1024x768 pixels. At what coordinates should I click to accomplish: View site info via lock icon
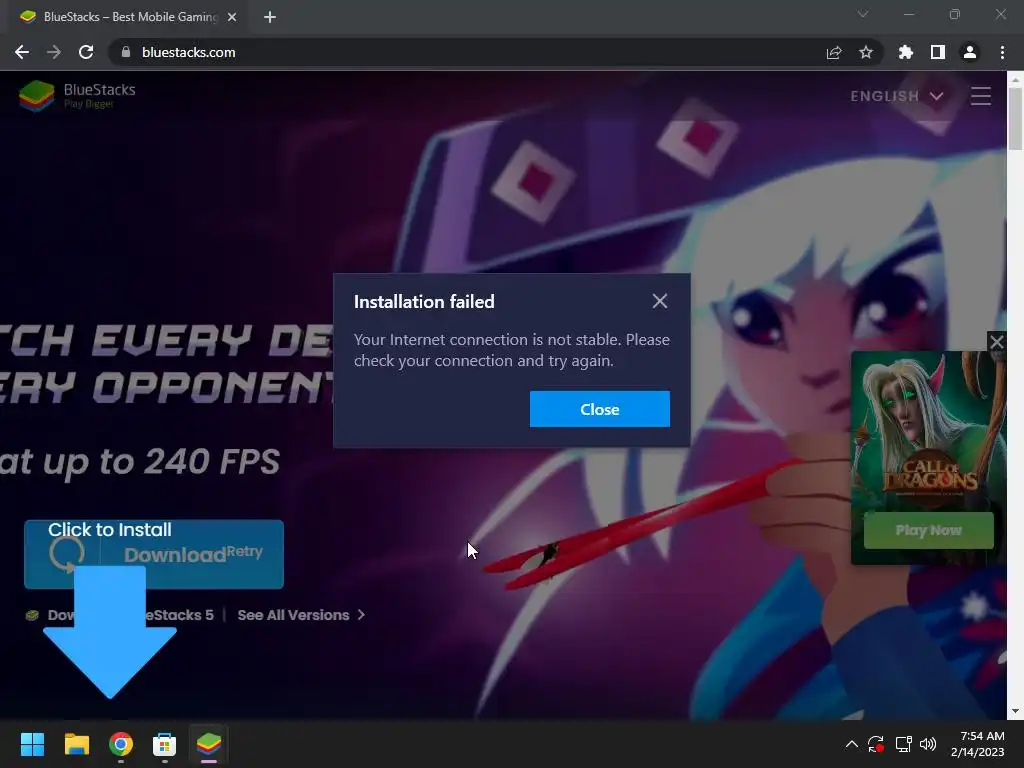[x=126, y=52]
